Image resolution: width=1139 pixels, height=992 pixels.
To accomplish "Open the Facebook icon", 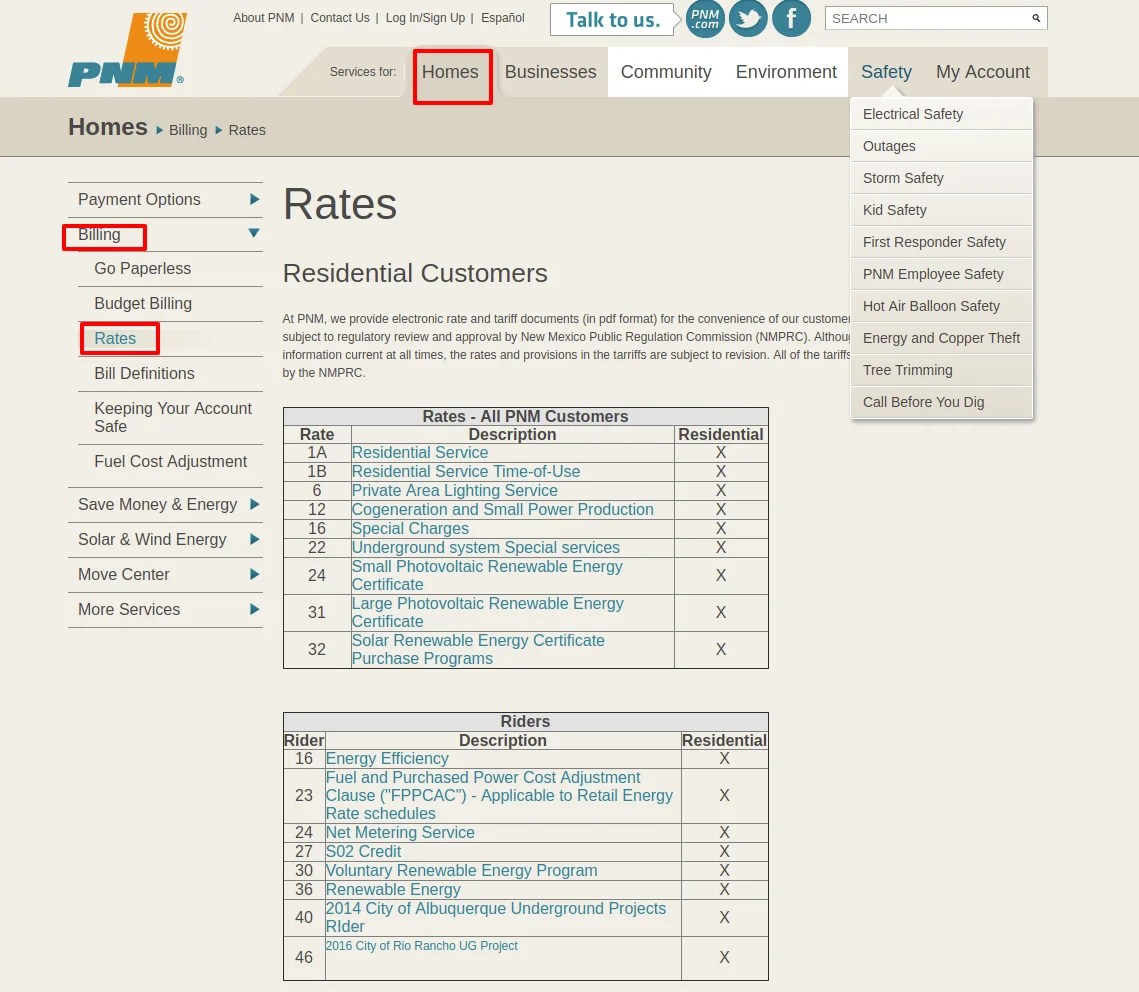I will point(791,19).
